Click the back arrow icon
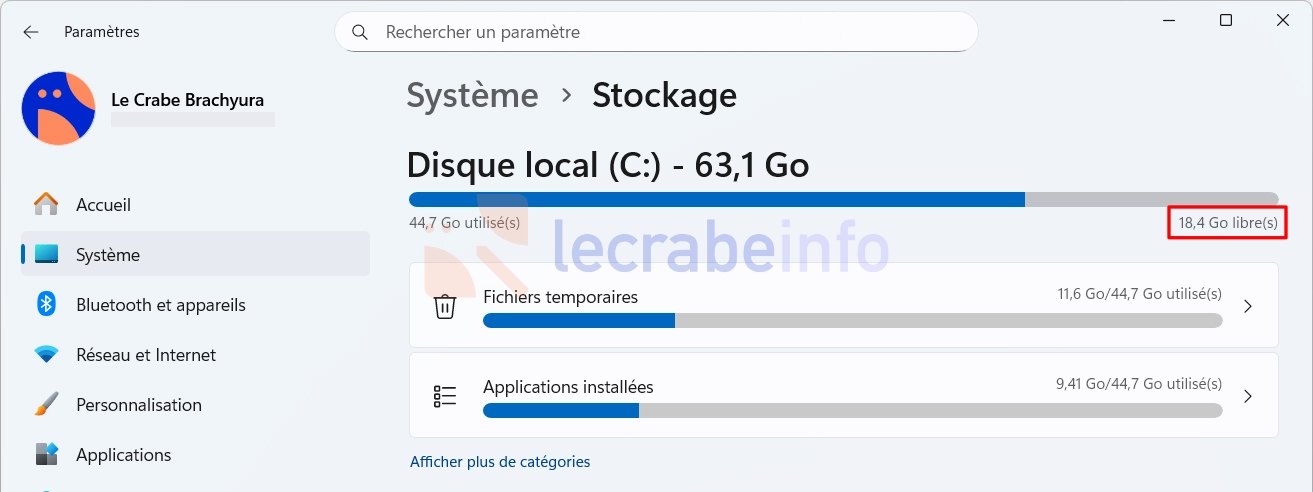The width and height of the screenshot is (1313, 492). pyautogui.click(x=31, y=32)
